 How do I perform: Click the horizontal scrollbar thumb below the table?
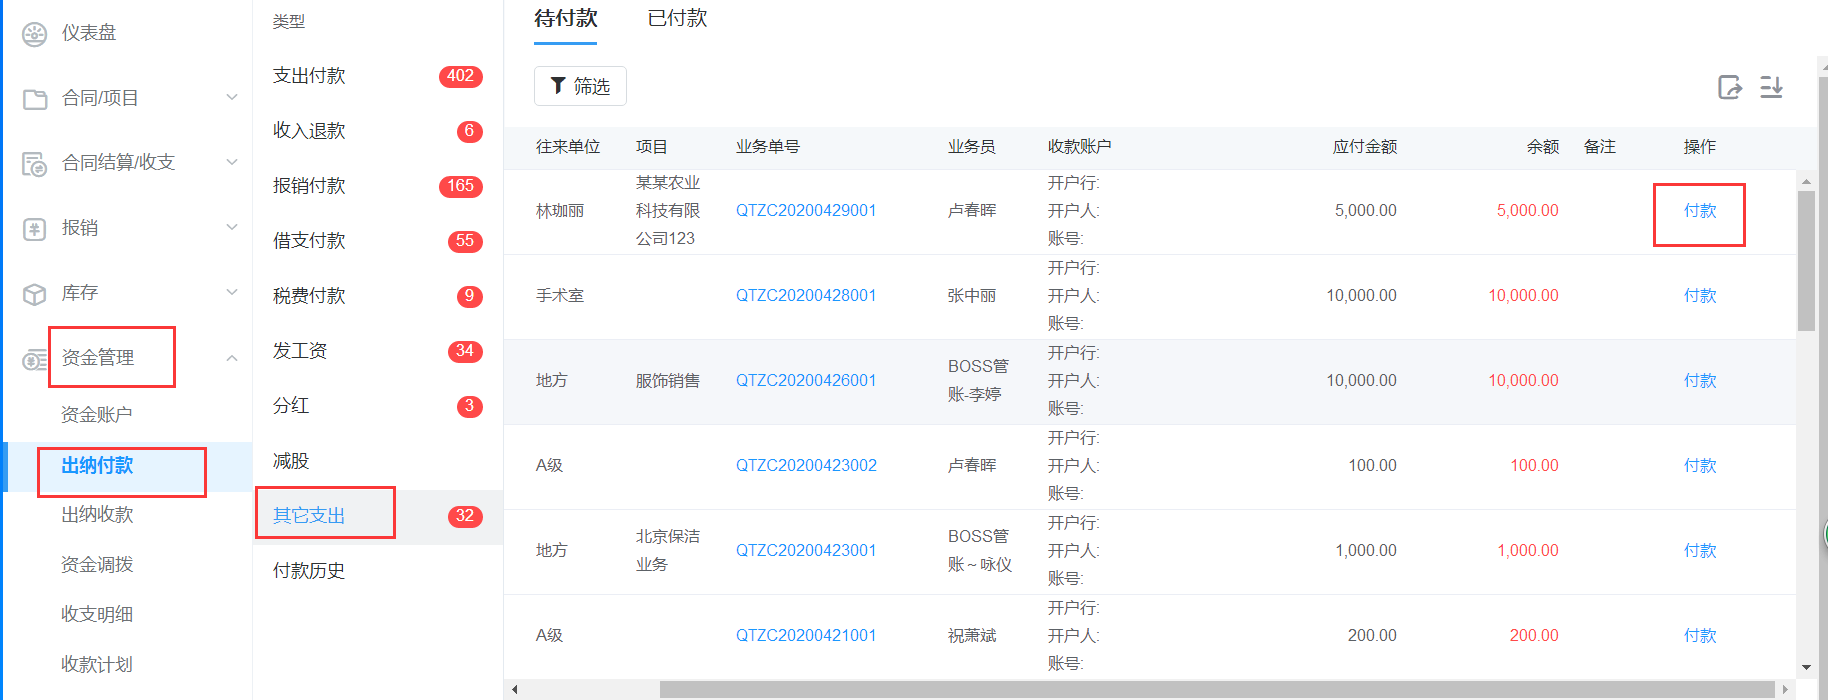(1217, 690)
